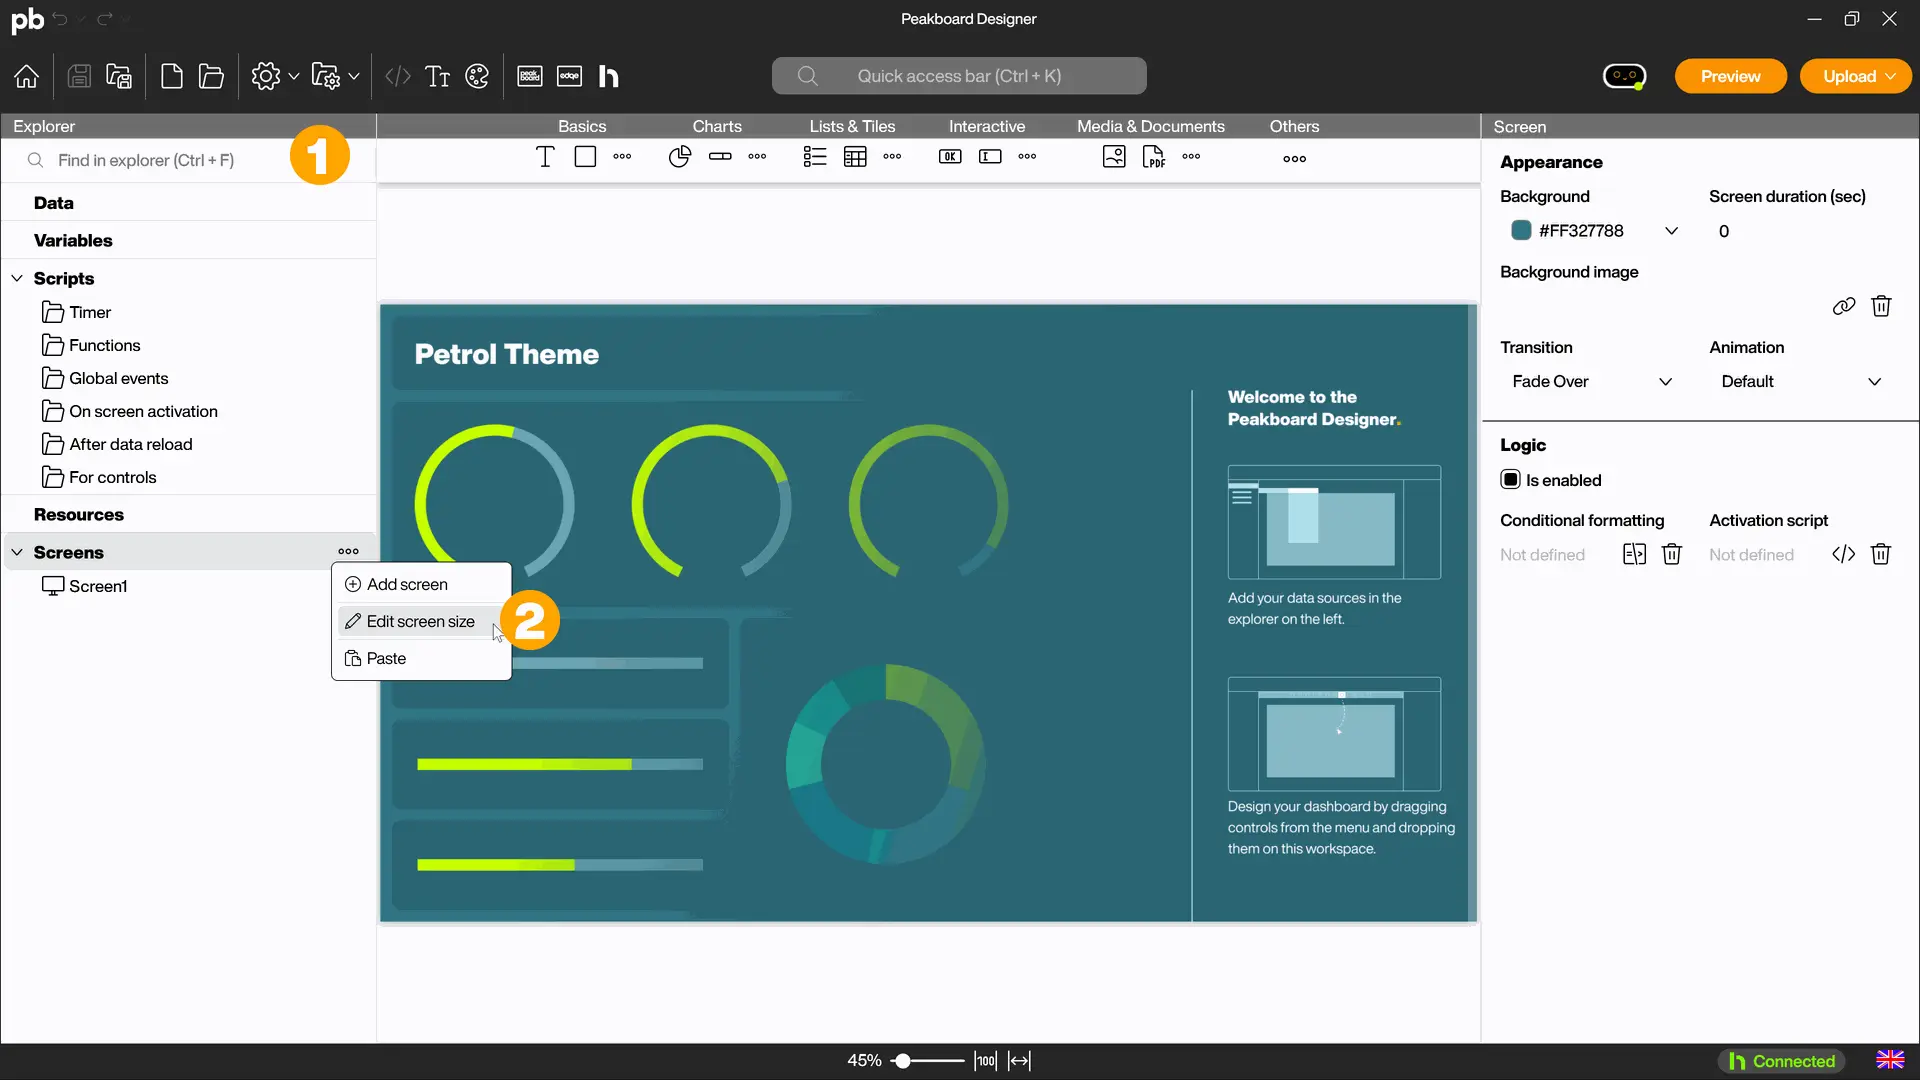Open an existing project folder
This screenshot has width=1920, height=1080.
point(211,76)
